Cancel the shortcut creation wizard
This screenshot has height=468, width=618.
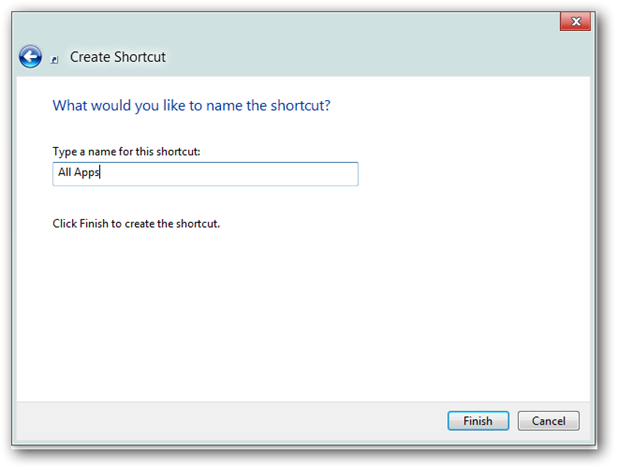548,421
